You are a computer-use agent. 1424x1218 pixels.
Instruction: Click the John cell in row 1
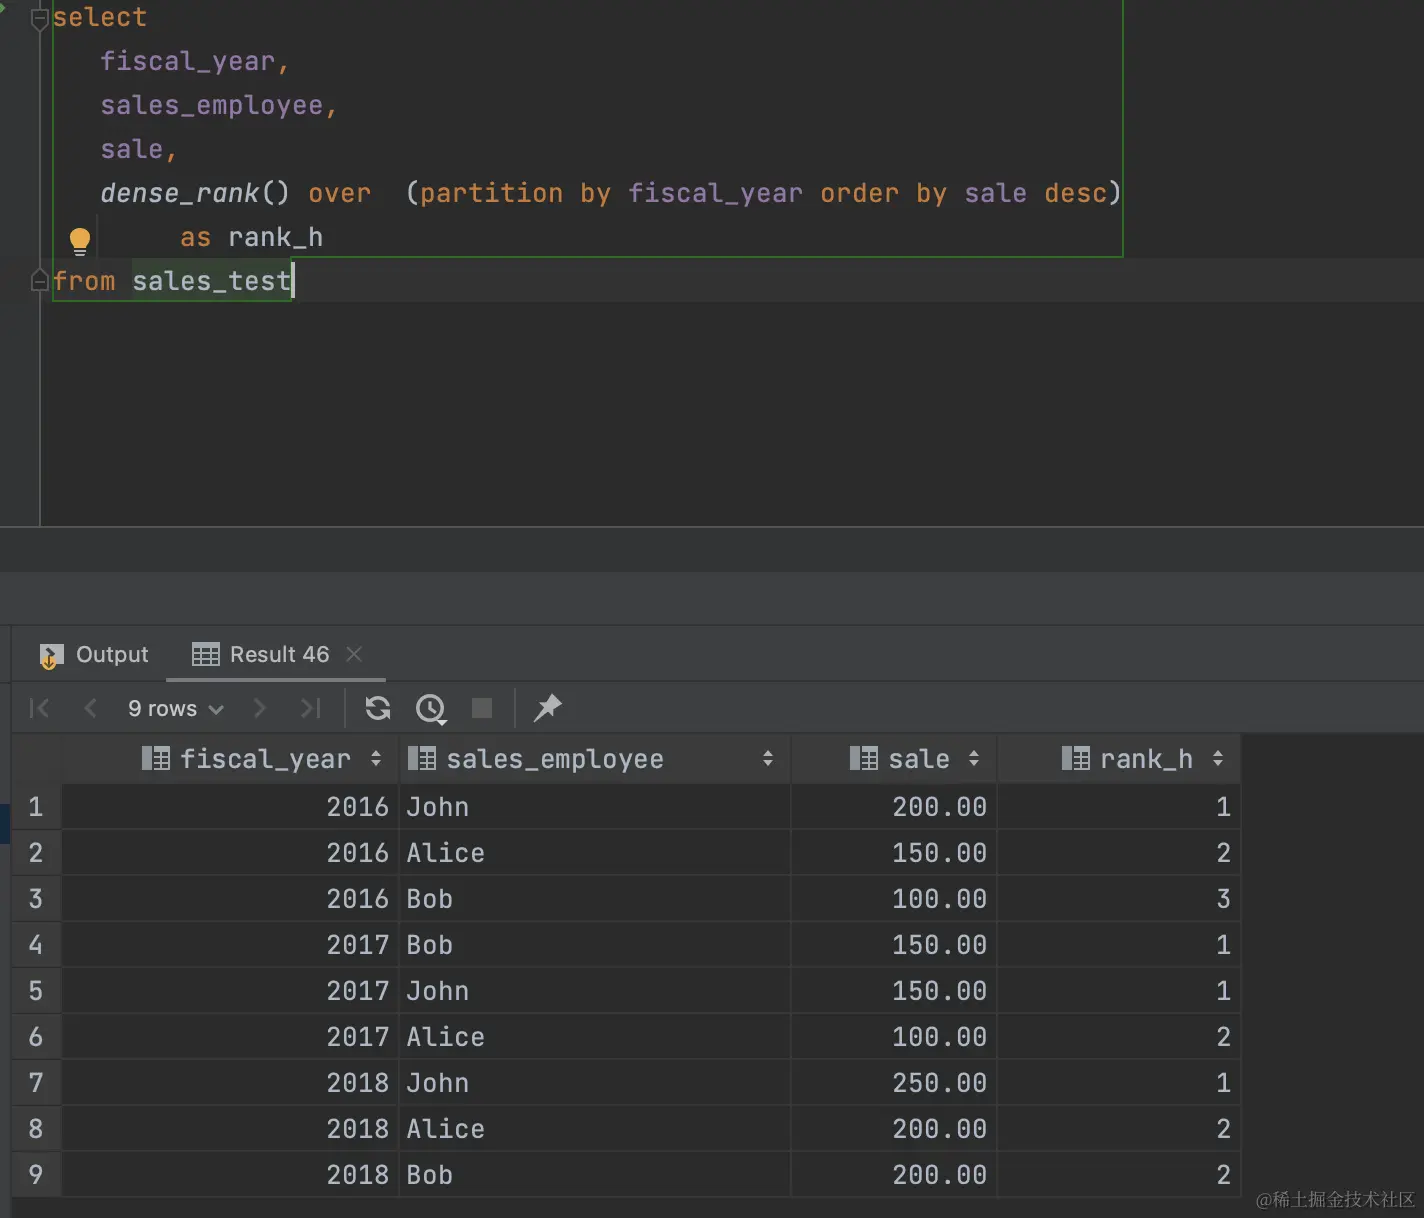click(x=595, y=807)
